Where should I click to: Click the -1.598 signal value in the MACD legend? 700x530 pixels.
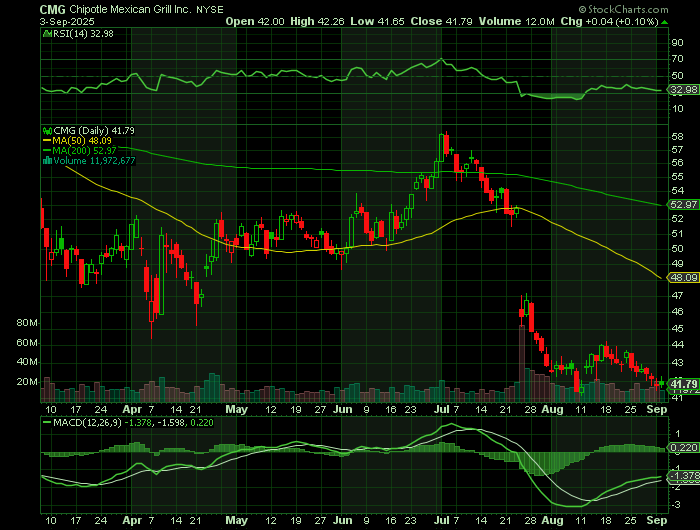[x=170, y=422]
